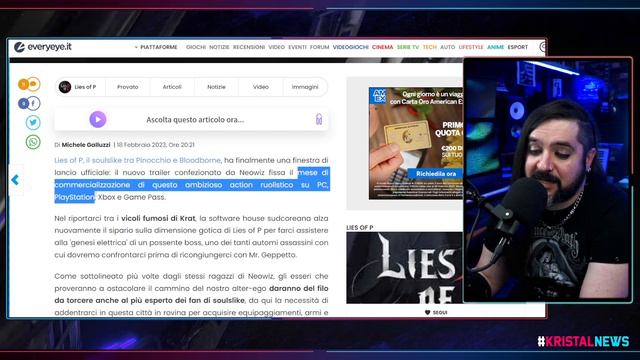Open the FORUM menu item
Image resolution: width=640 pixels, height=360 pixels.
click(x=320, y=47)
